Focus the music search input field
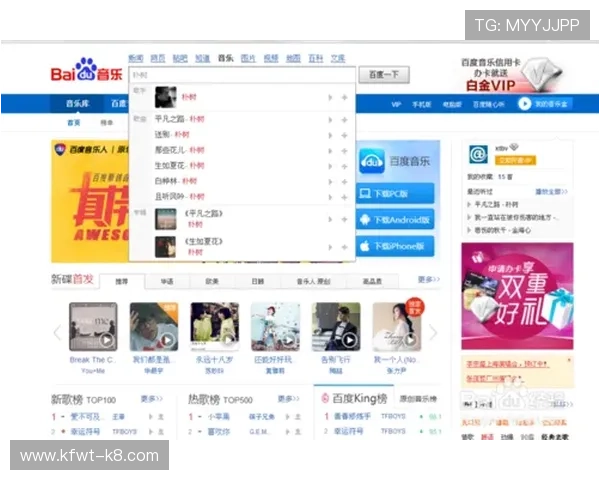This screenshot has height=480, width=600. [x=242, y=75]
